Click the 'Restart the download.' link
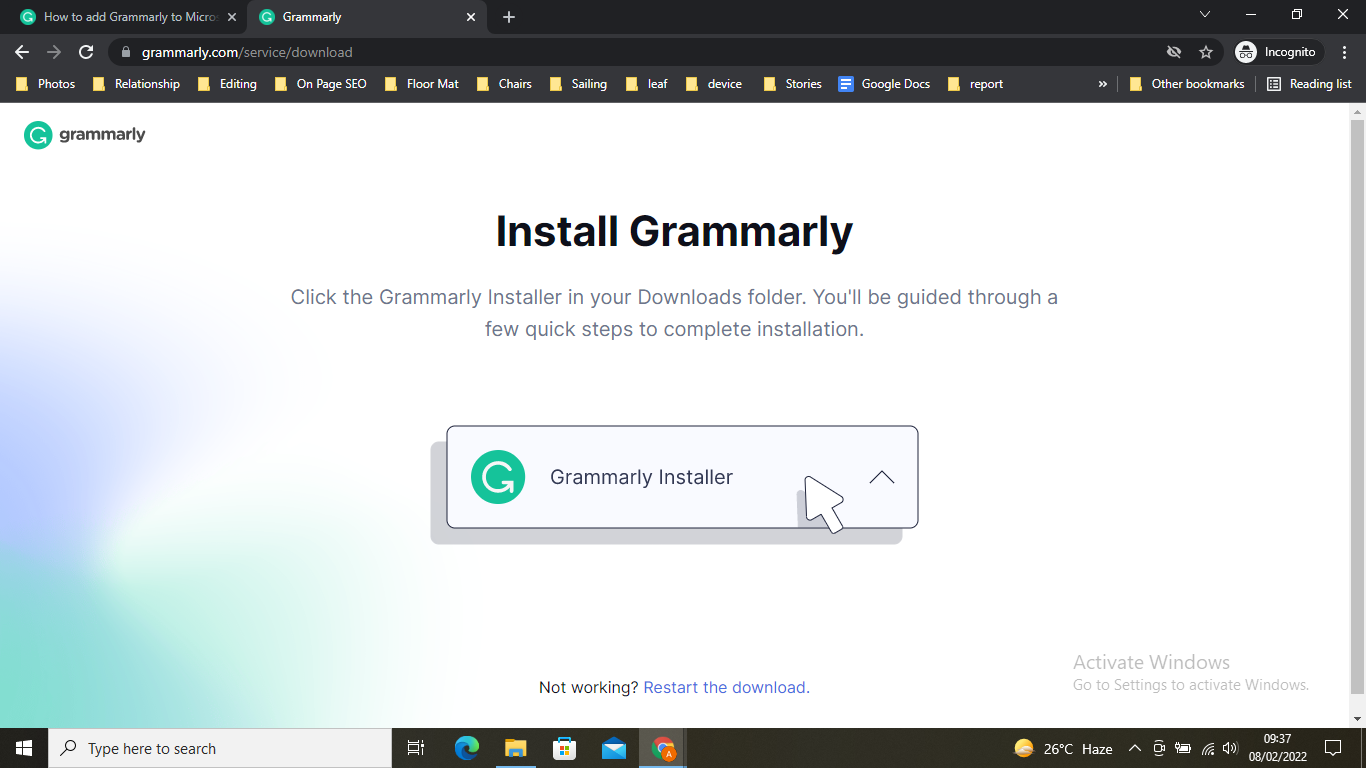The image size is (1366, 768). point(727,687)
